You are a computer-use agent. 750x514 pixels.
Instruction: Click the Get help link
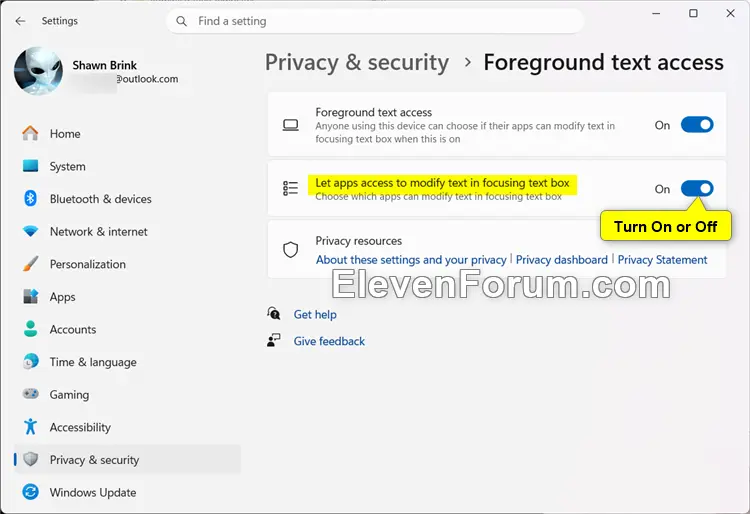(315, 314)
